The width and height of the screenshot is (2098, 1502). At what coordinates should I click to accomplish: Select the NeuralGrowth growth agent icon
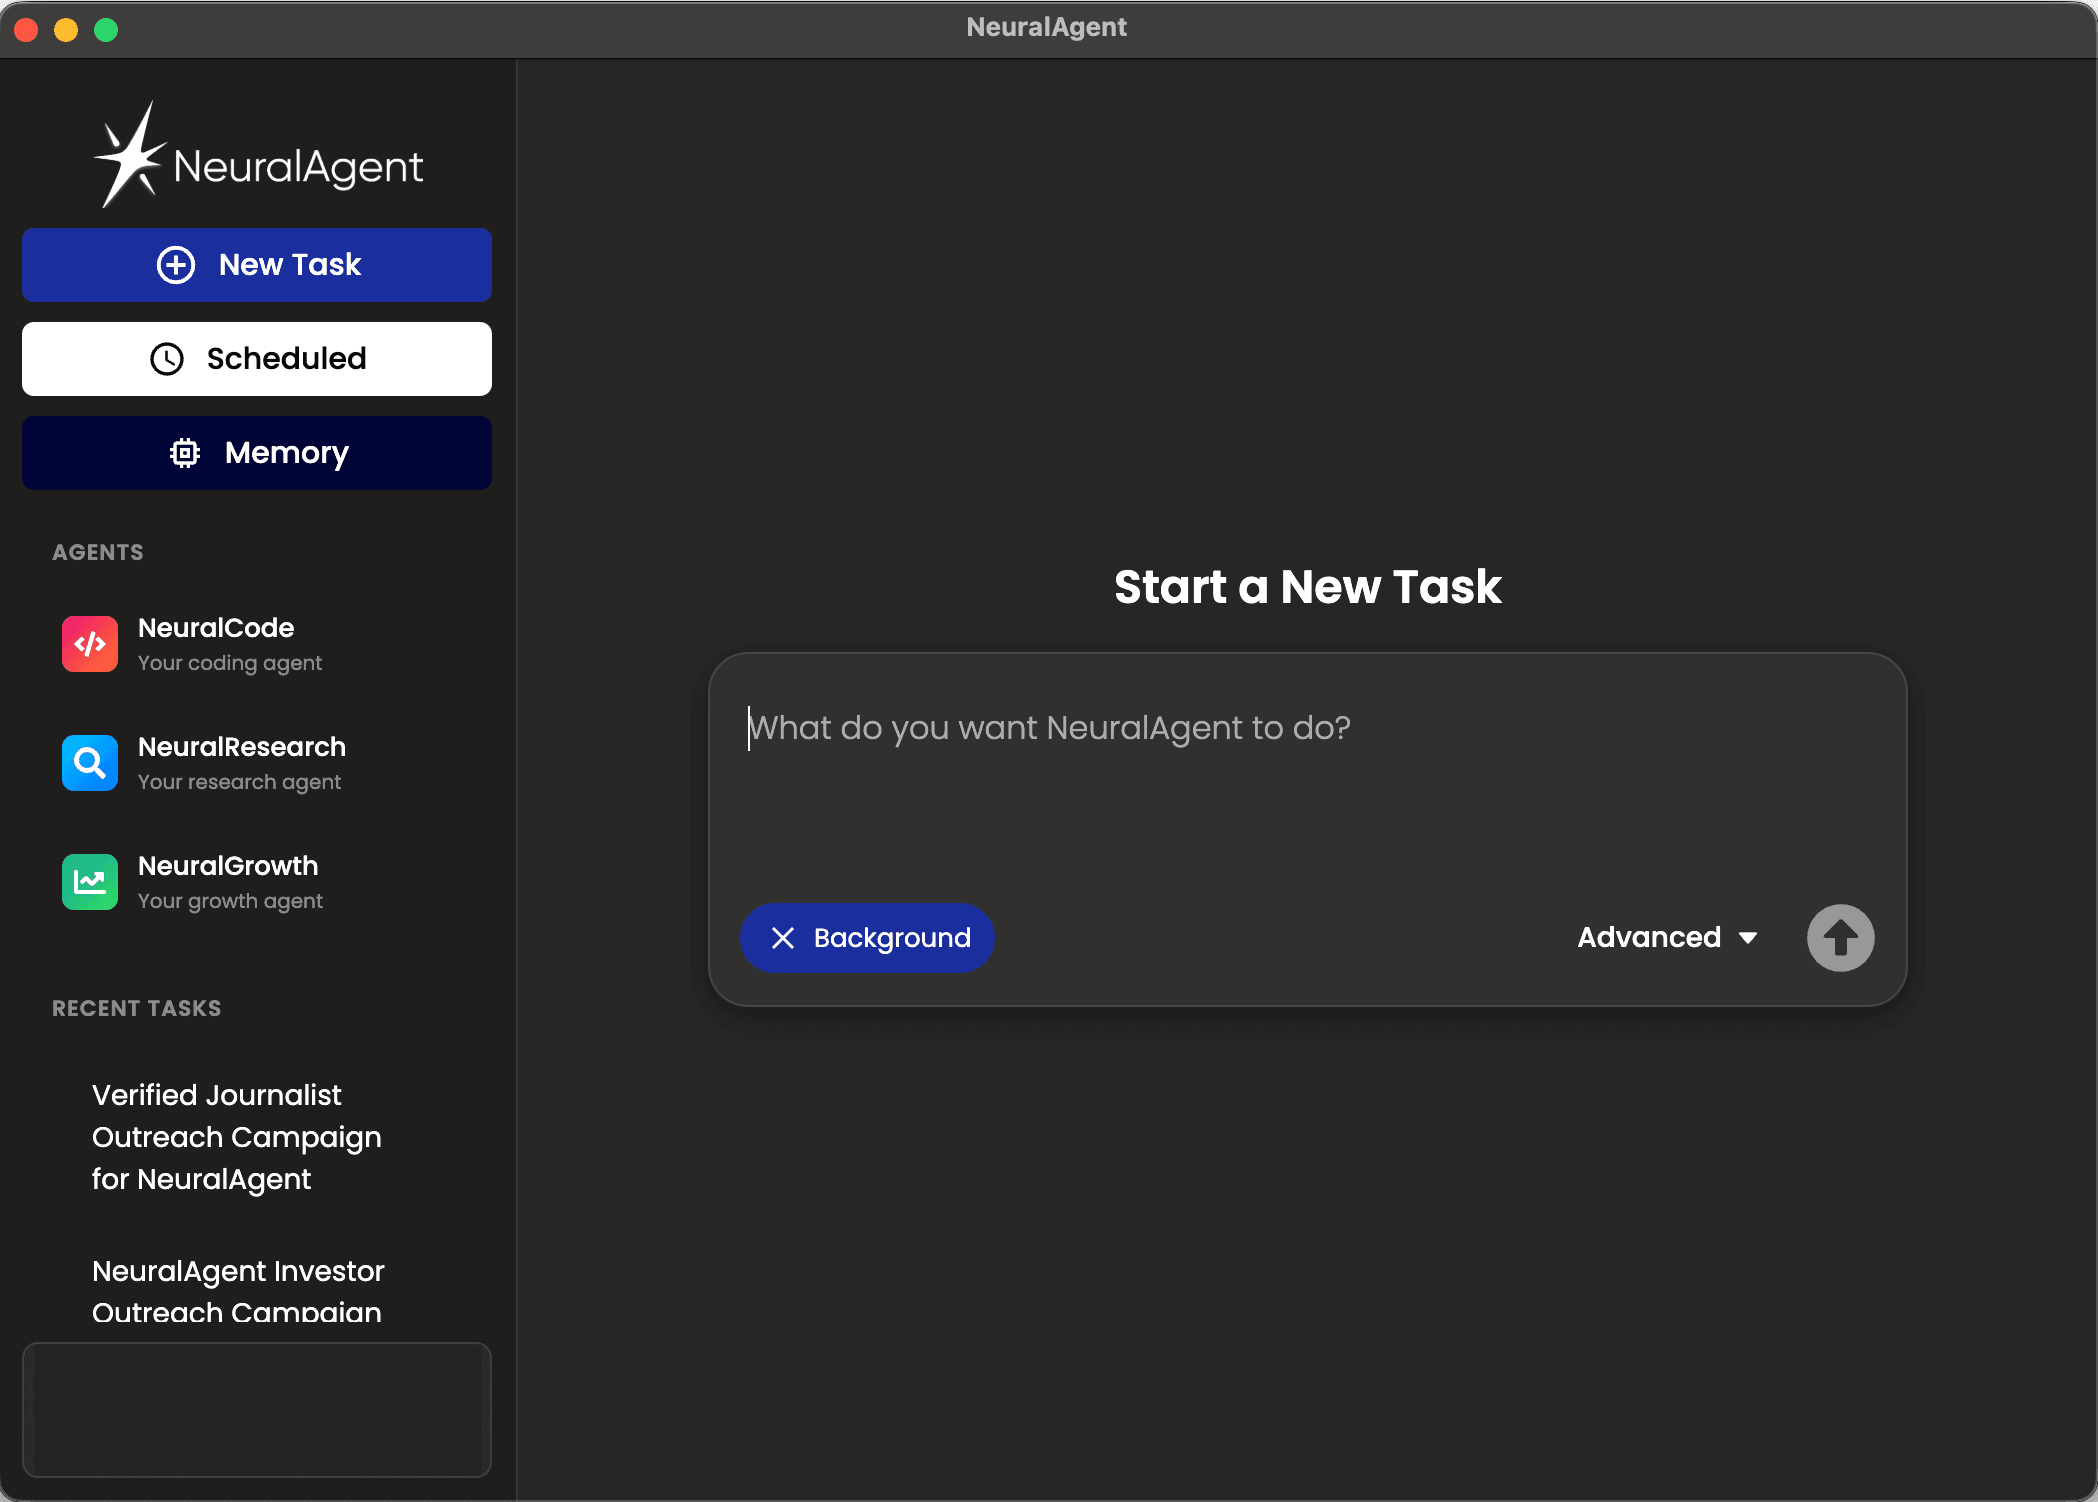(x=89, y=882)
